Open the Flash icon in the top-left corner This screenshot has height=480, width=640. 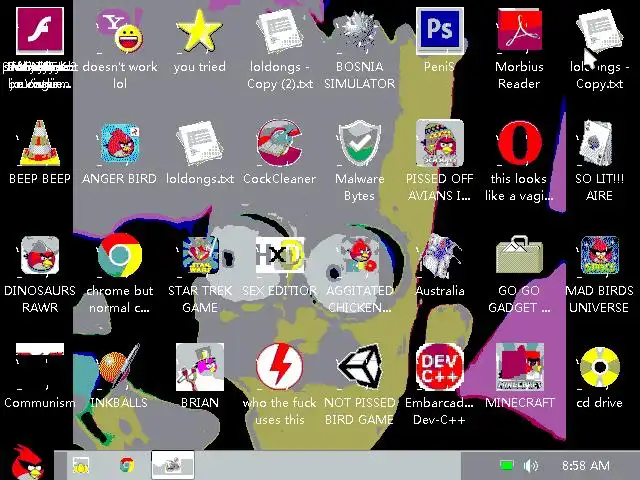(x=40, y=31)
